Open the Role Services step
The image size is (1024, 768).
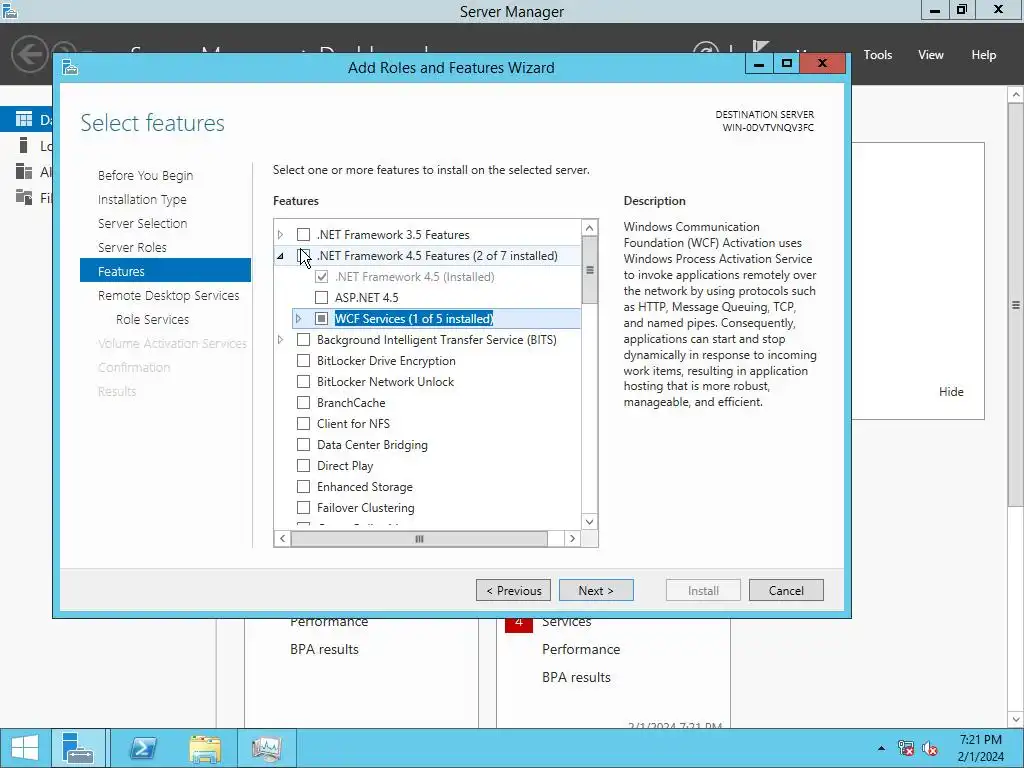point(152,319)
